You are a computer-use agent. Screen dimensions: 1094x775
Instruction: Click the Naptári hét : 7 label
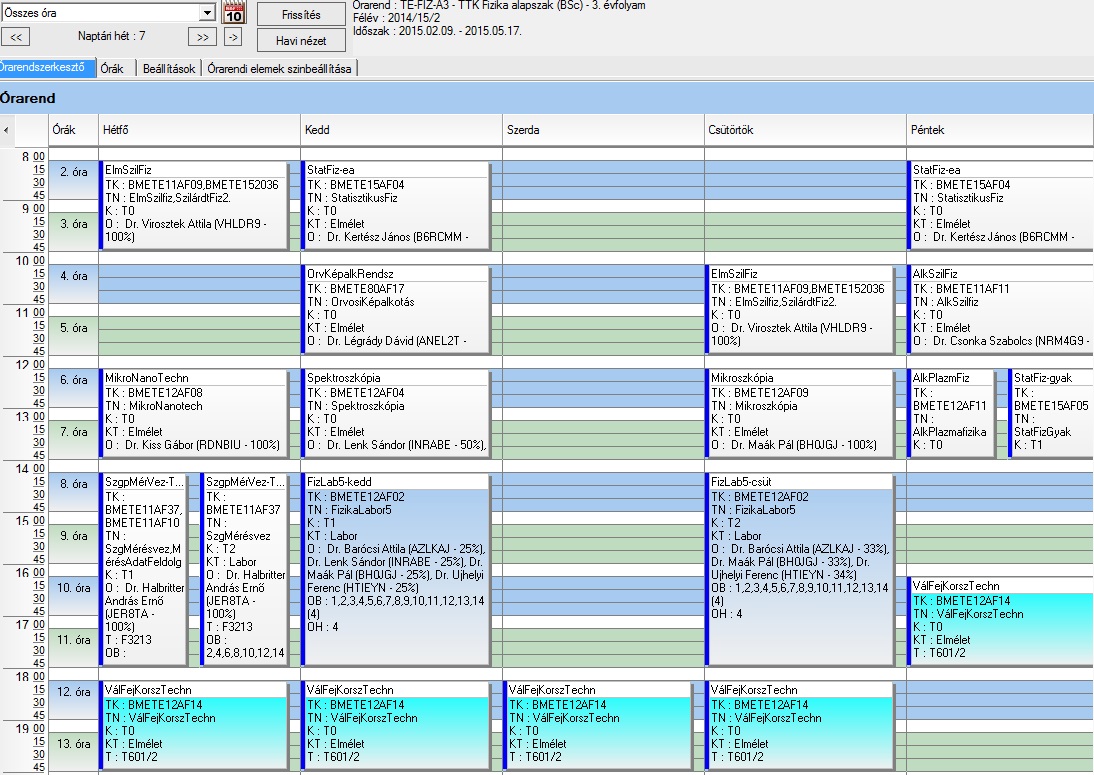point(112,36)
